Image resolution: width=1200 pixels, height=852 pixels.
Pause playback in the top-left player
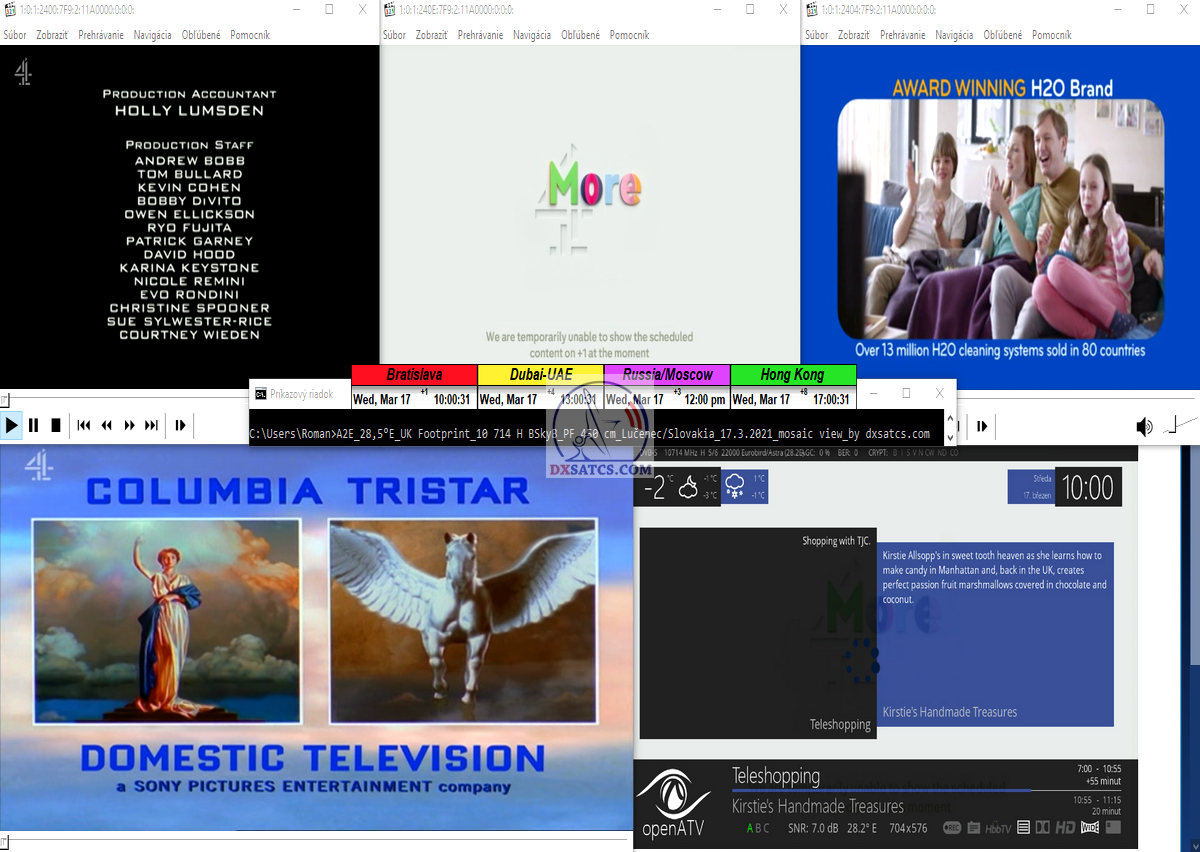(33, 425)
